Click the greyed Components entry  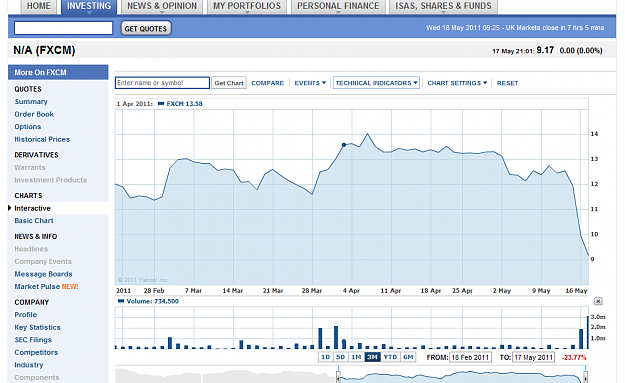(x=37, y=377)
